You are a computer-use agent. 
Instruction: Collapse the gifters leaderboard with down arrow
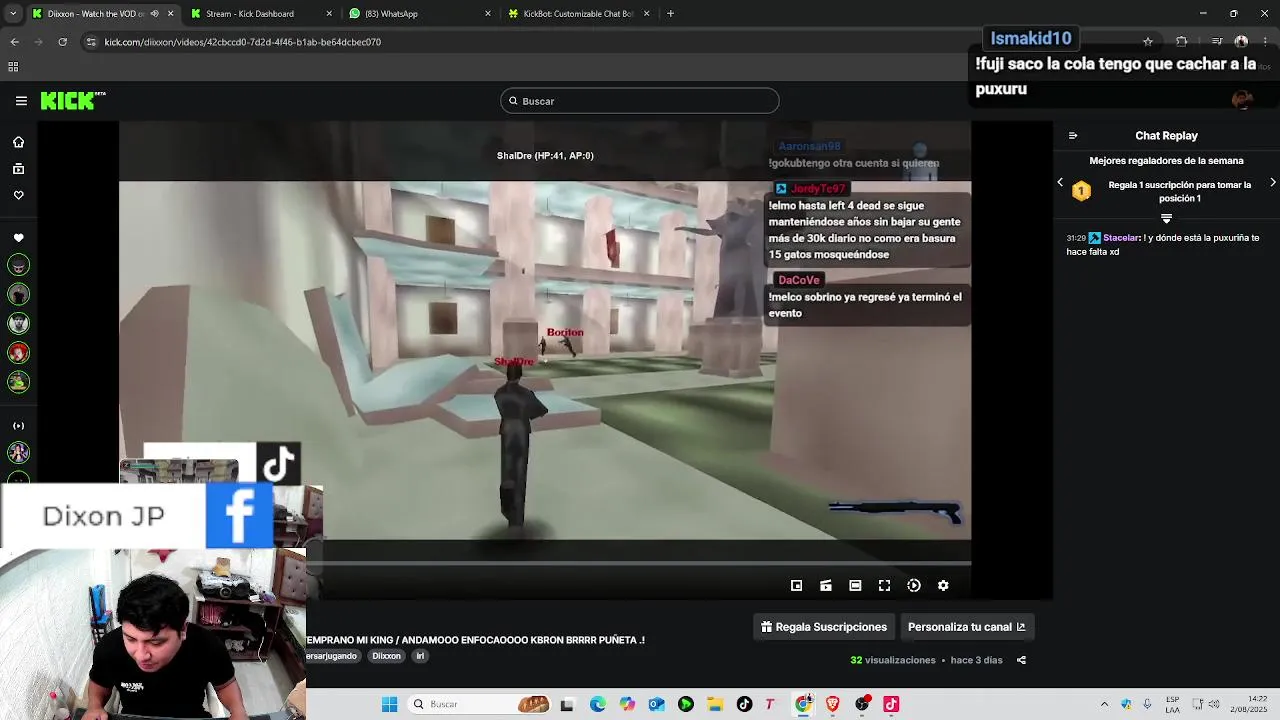(x=1166, y=218)
